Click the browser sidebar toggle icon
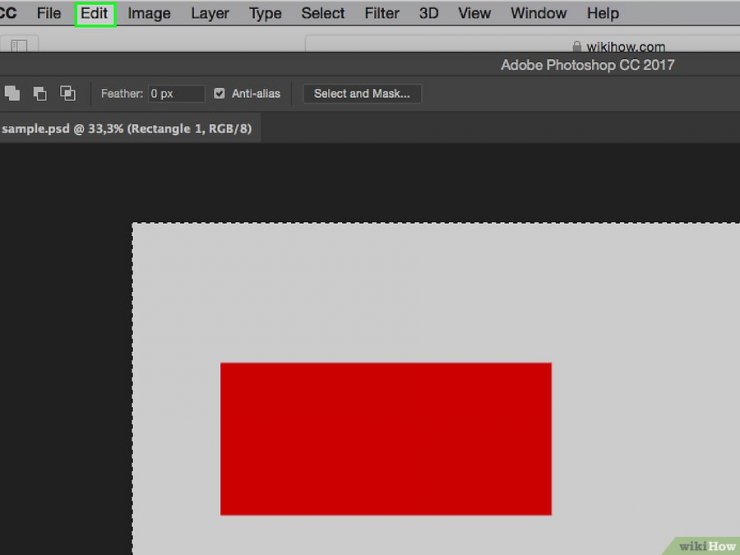 [x=19, y=46]
